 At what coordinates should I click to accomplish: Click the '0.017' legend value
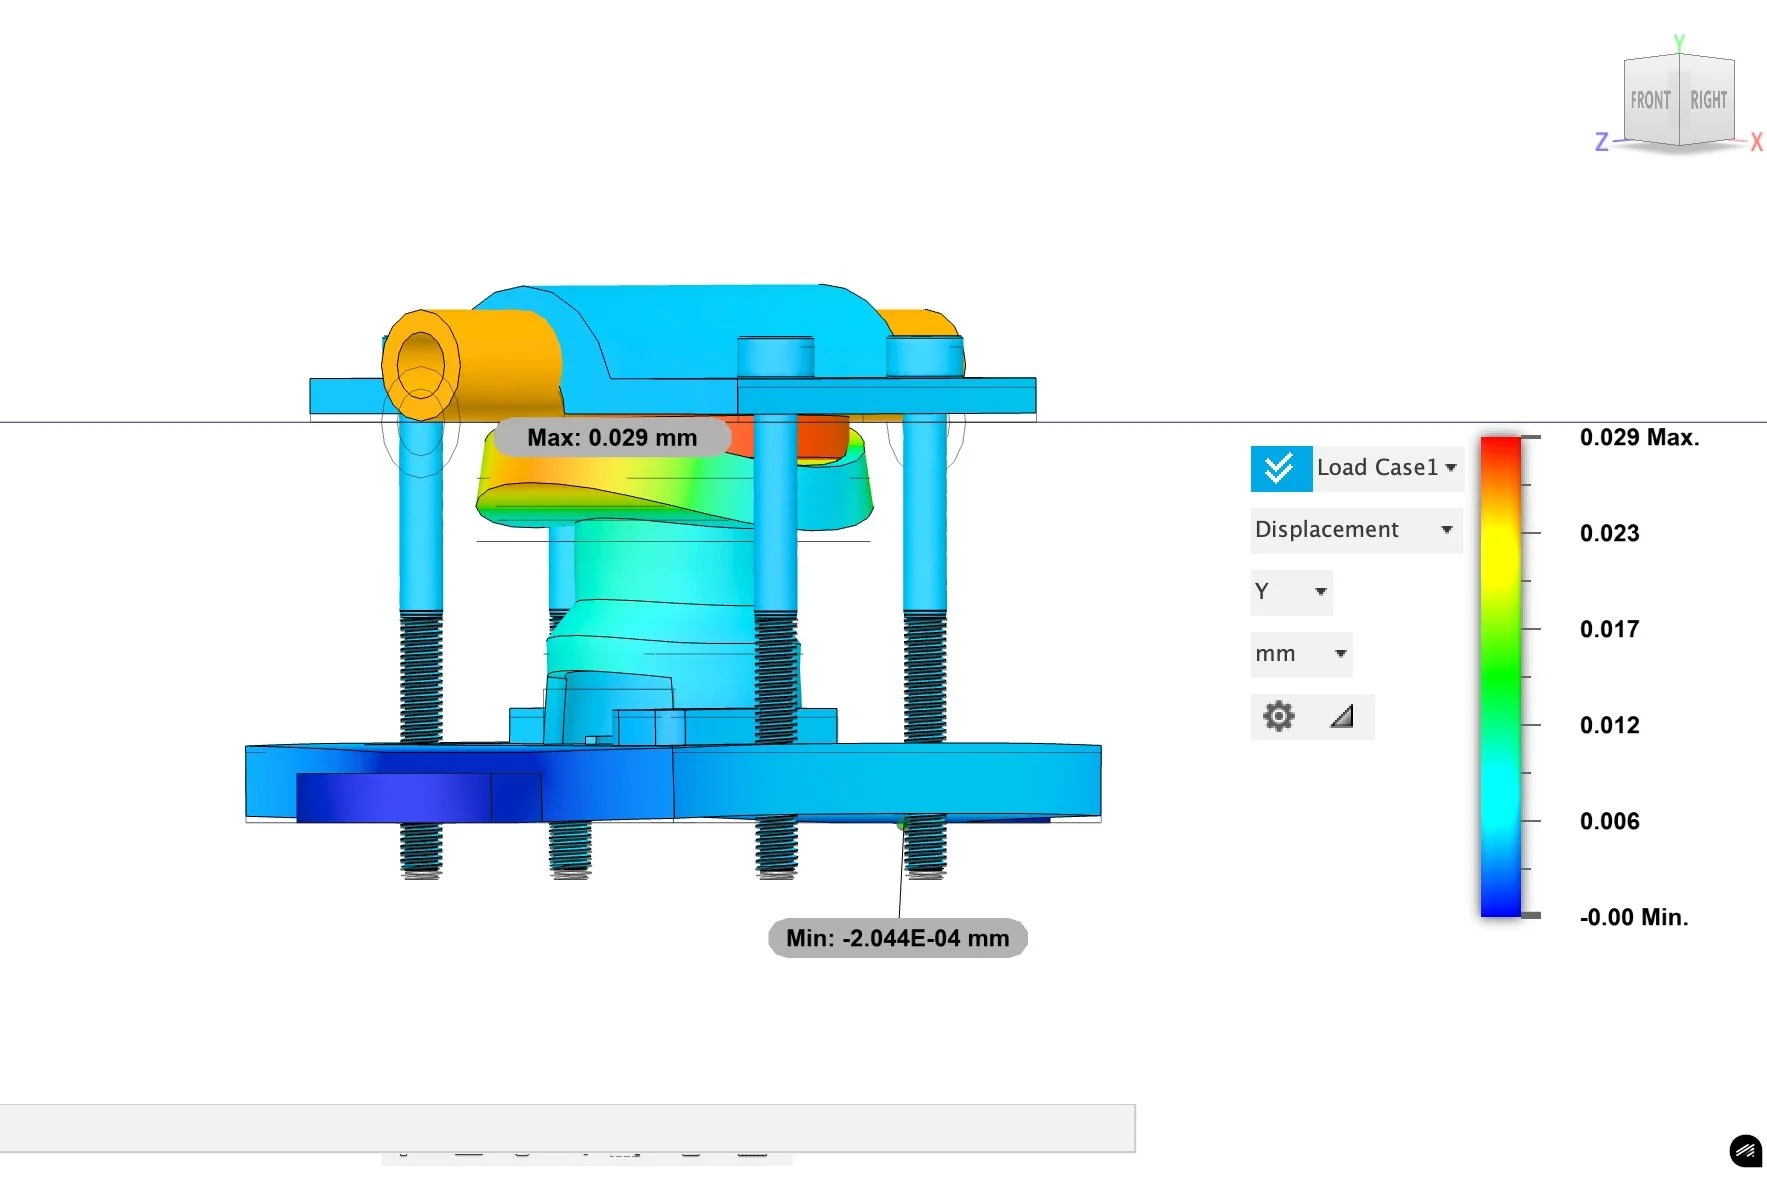1609,629
